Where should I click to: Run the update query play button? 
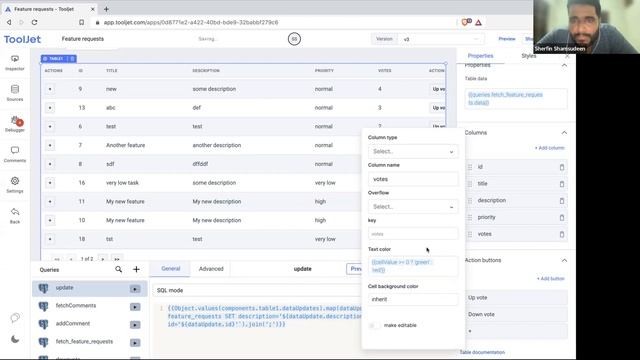(x=135, y=289)
